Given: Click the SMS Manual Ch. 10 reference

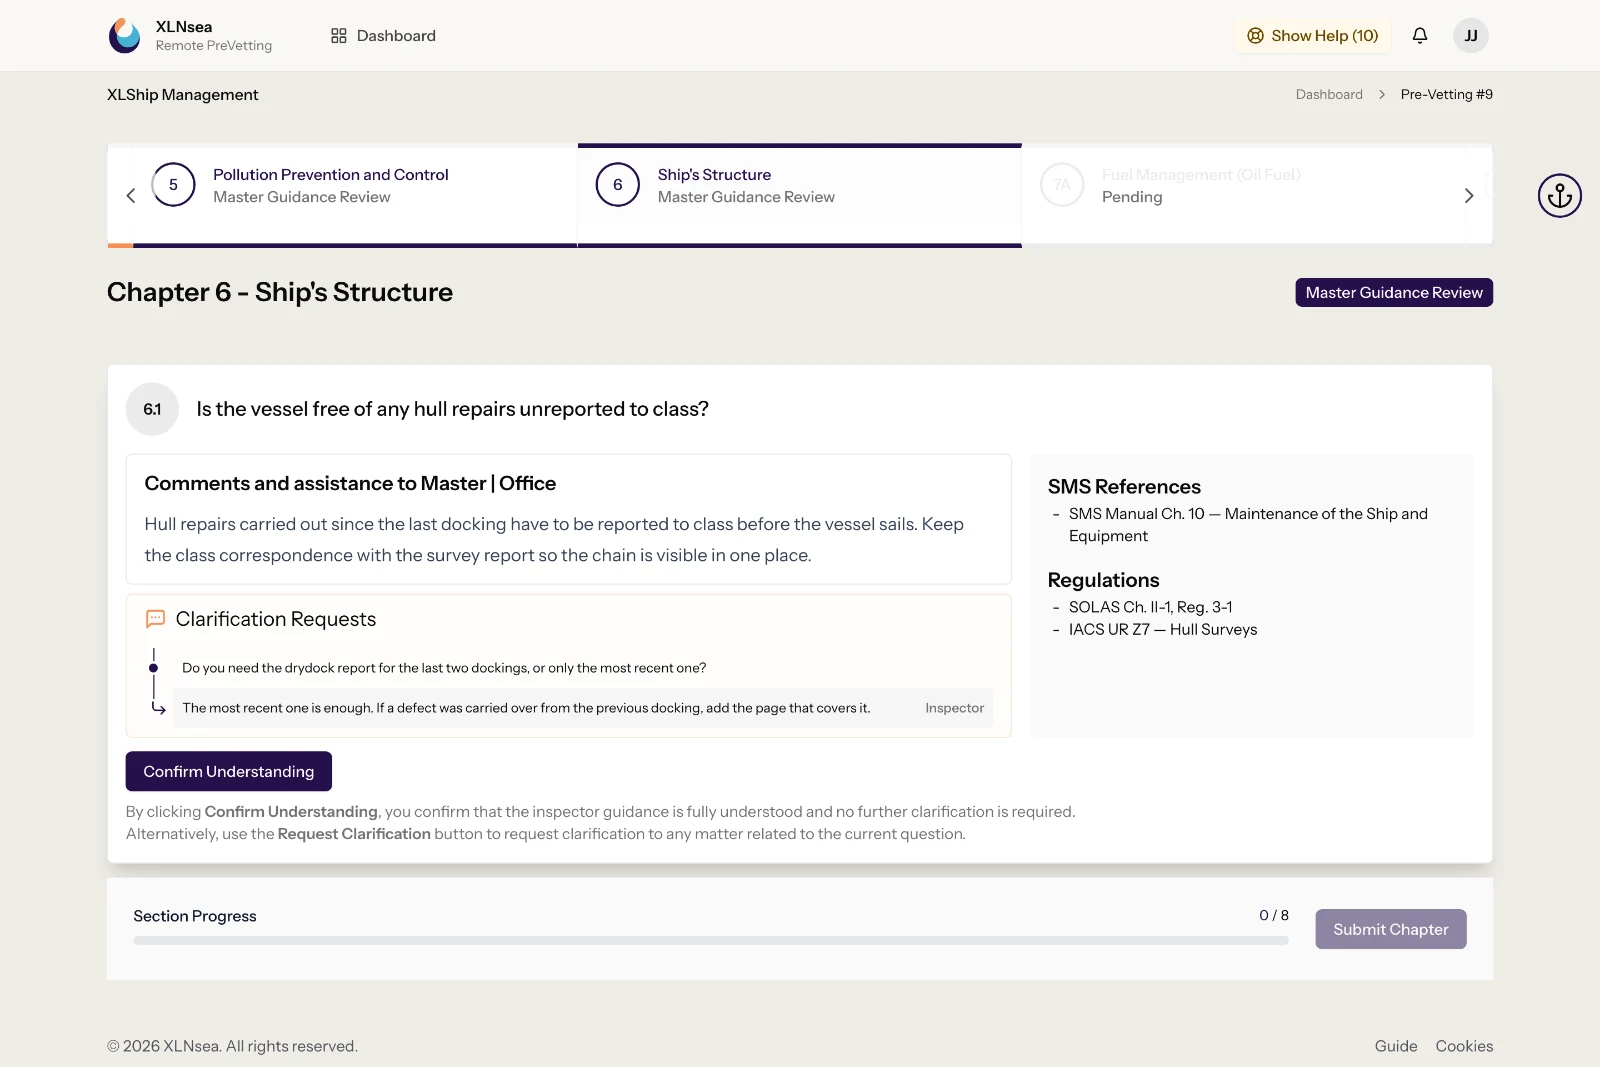Looking at the screenshot, I should click(1248, 525).
